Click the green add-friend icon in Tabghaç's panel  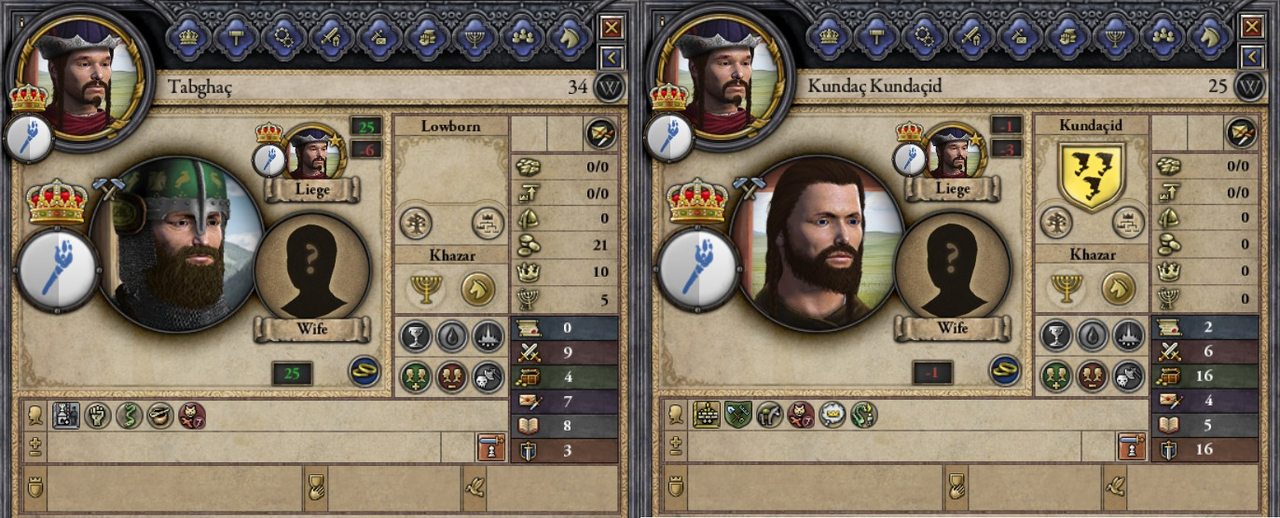click(x=416, y=376)
